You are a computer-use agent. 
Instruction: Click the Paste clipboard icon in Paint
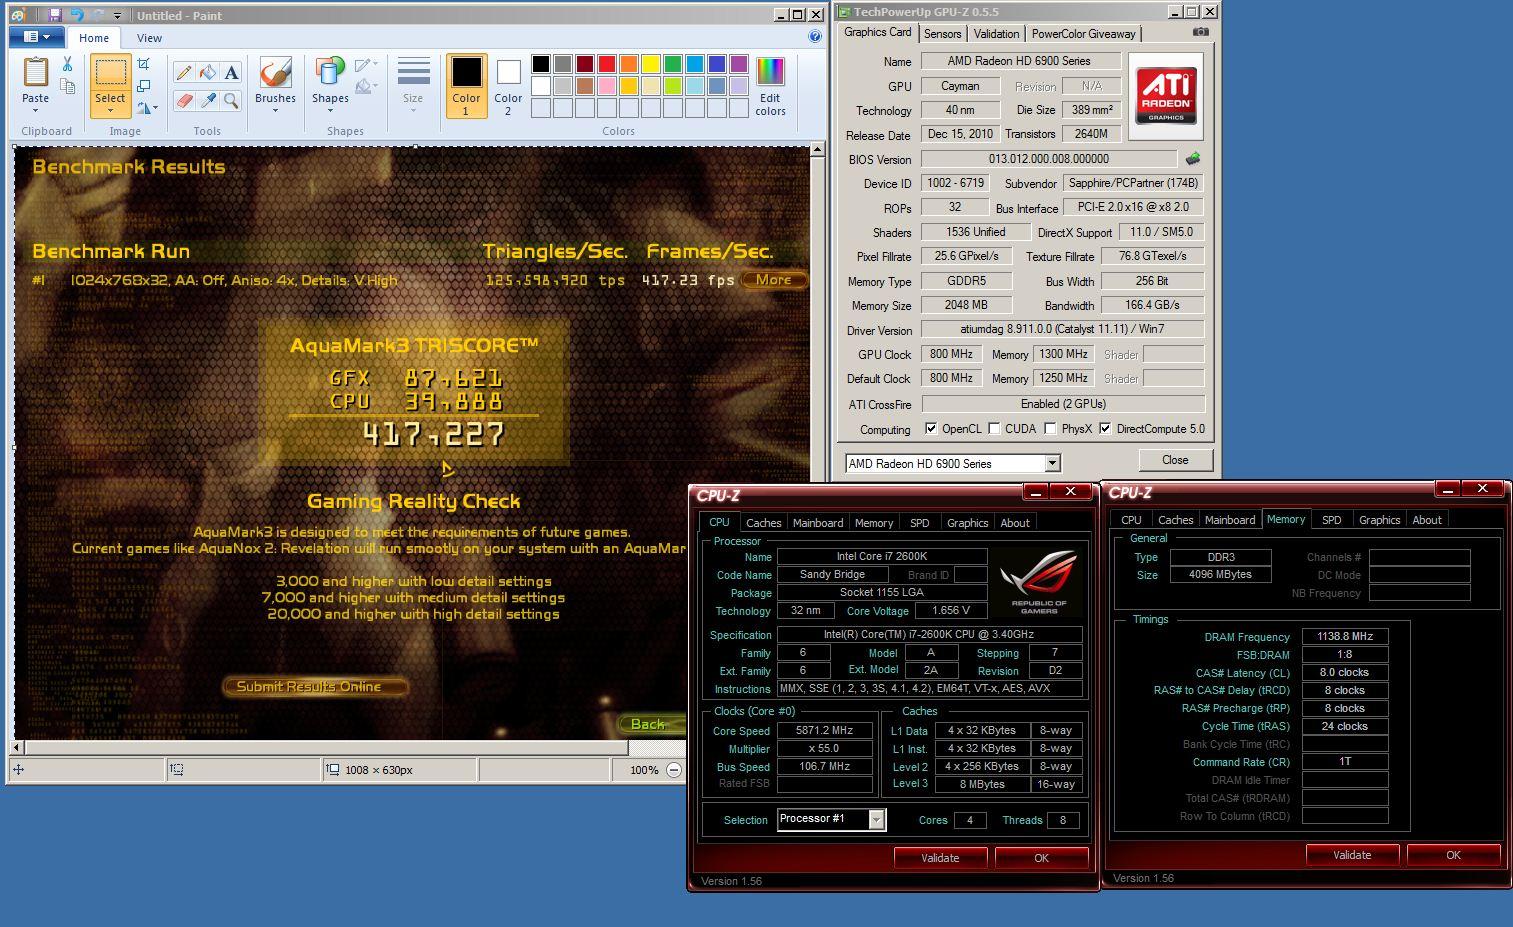point(35,73)
